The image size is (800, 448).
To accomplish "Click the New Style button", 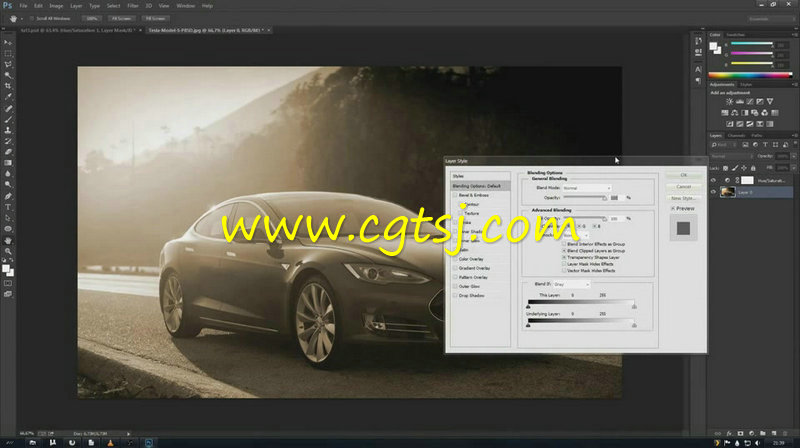I will [683, 198].
